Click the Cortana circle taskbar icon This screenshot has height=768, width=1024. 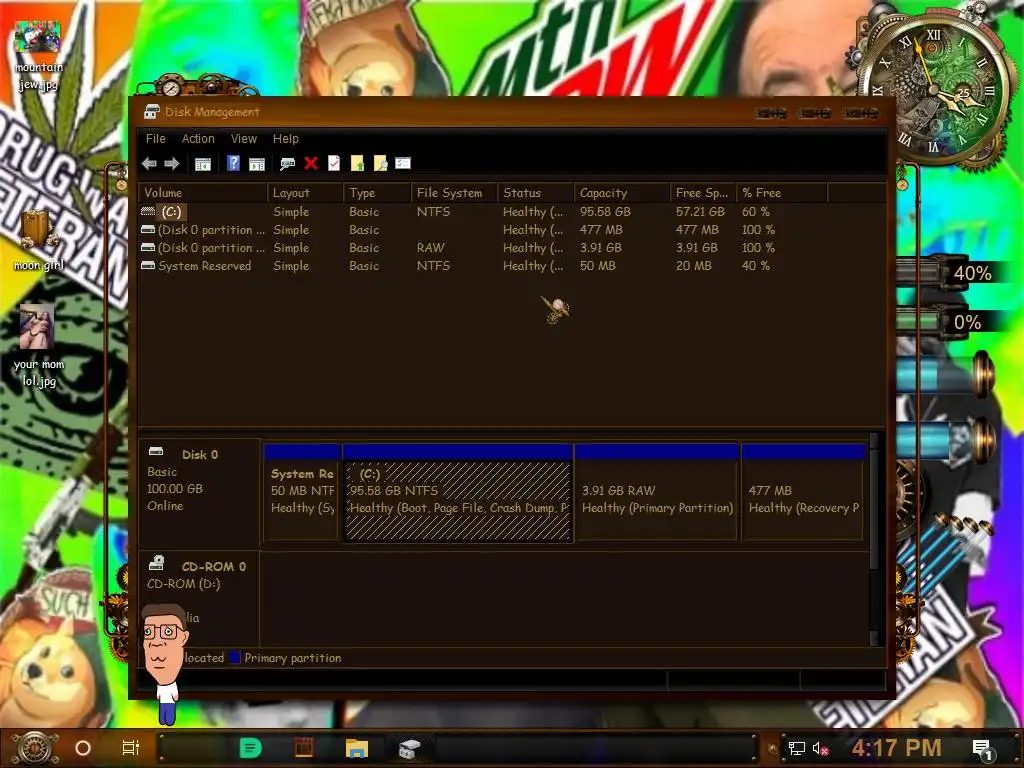[x=83, y=748]
